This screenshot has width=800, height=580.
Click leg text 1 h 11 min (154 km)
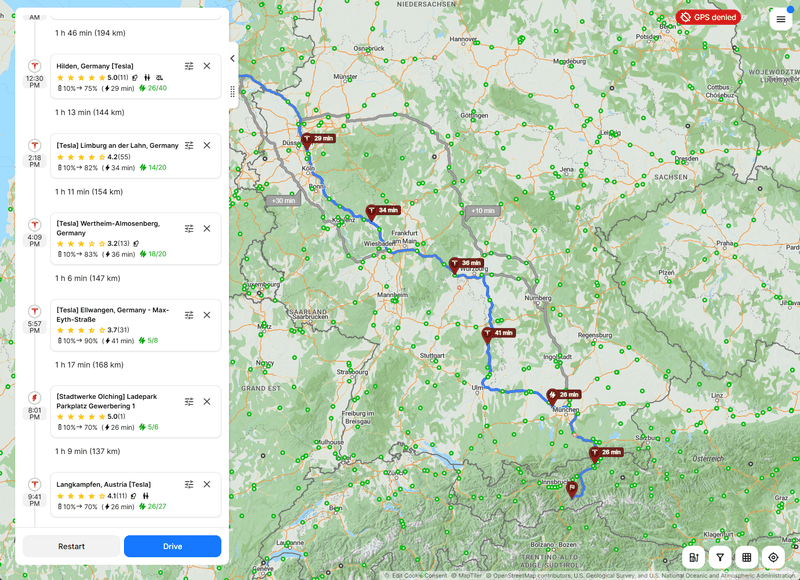(89, 192)
